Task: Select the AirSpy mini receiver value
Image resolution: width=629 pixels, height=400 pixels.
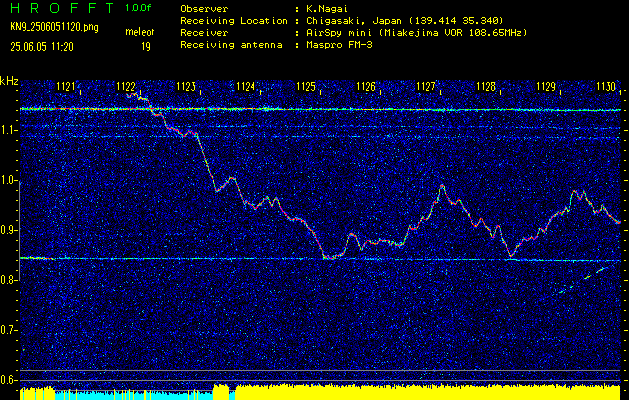Action: pos(416,33)
